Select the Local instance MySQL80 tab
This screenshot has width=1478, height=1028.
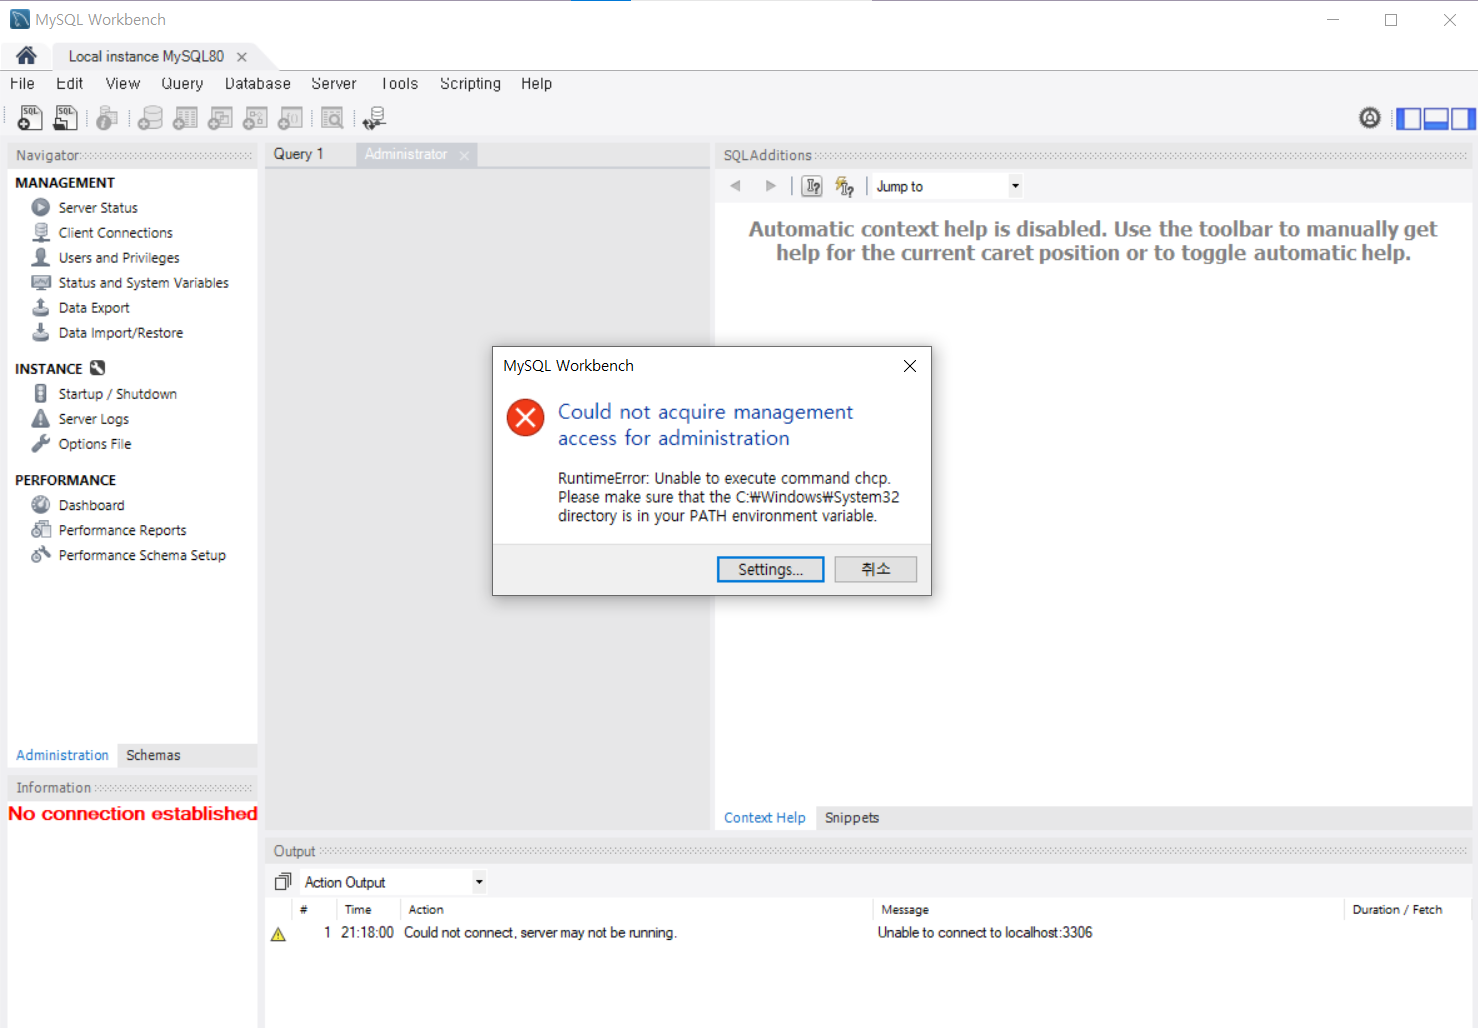click(146, 57)
